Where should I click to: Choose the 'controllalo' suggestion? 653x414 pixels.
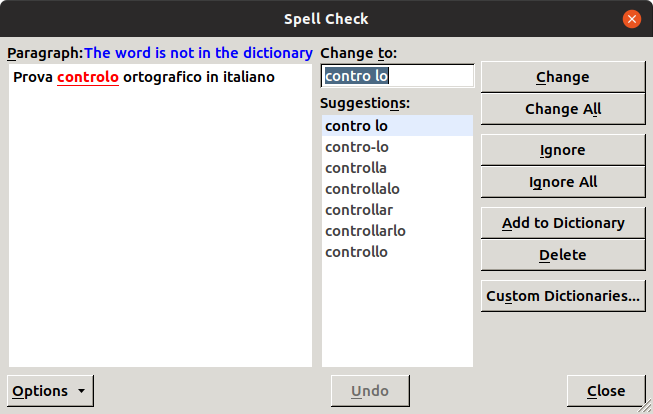[363, 189]
